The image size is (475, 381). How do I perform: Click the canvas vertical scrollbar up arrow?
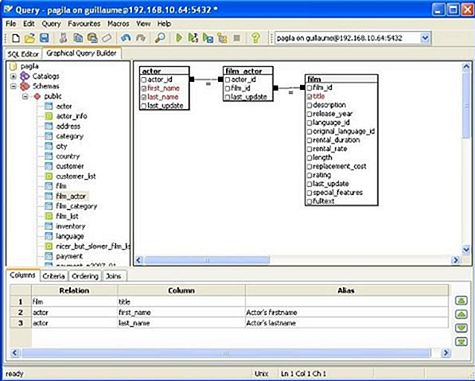pos(466,67)
